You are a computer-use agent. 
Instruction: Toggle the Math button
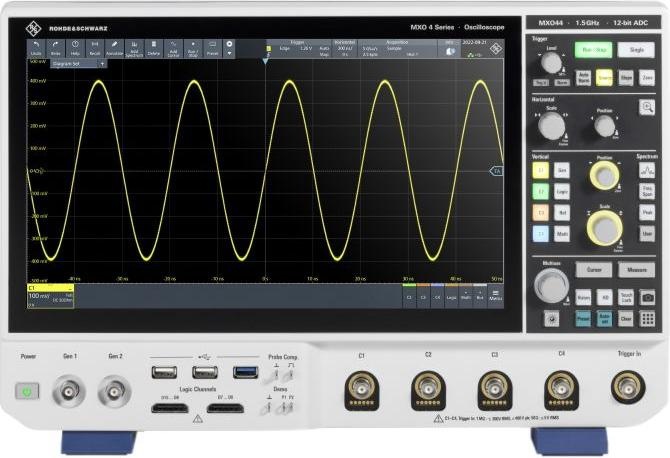561,234
